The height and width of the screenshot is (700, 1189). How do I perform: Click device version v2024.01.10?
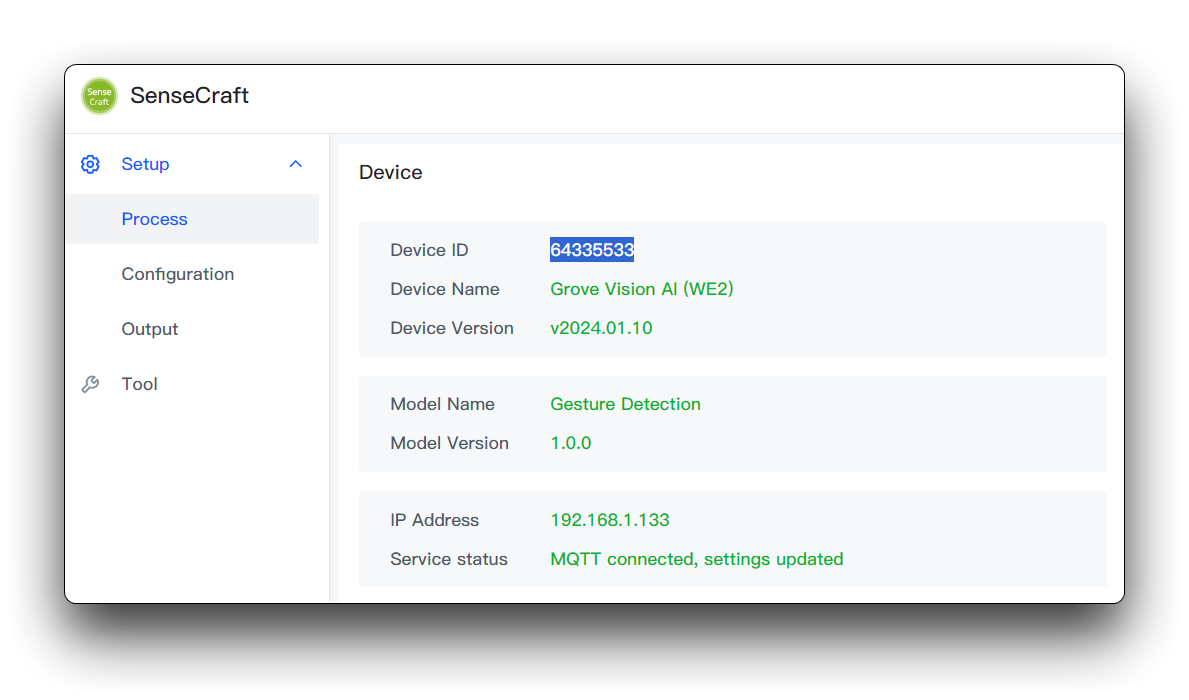tap(601, 328)
